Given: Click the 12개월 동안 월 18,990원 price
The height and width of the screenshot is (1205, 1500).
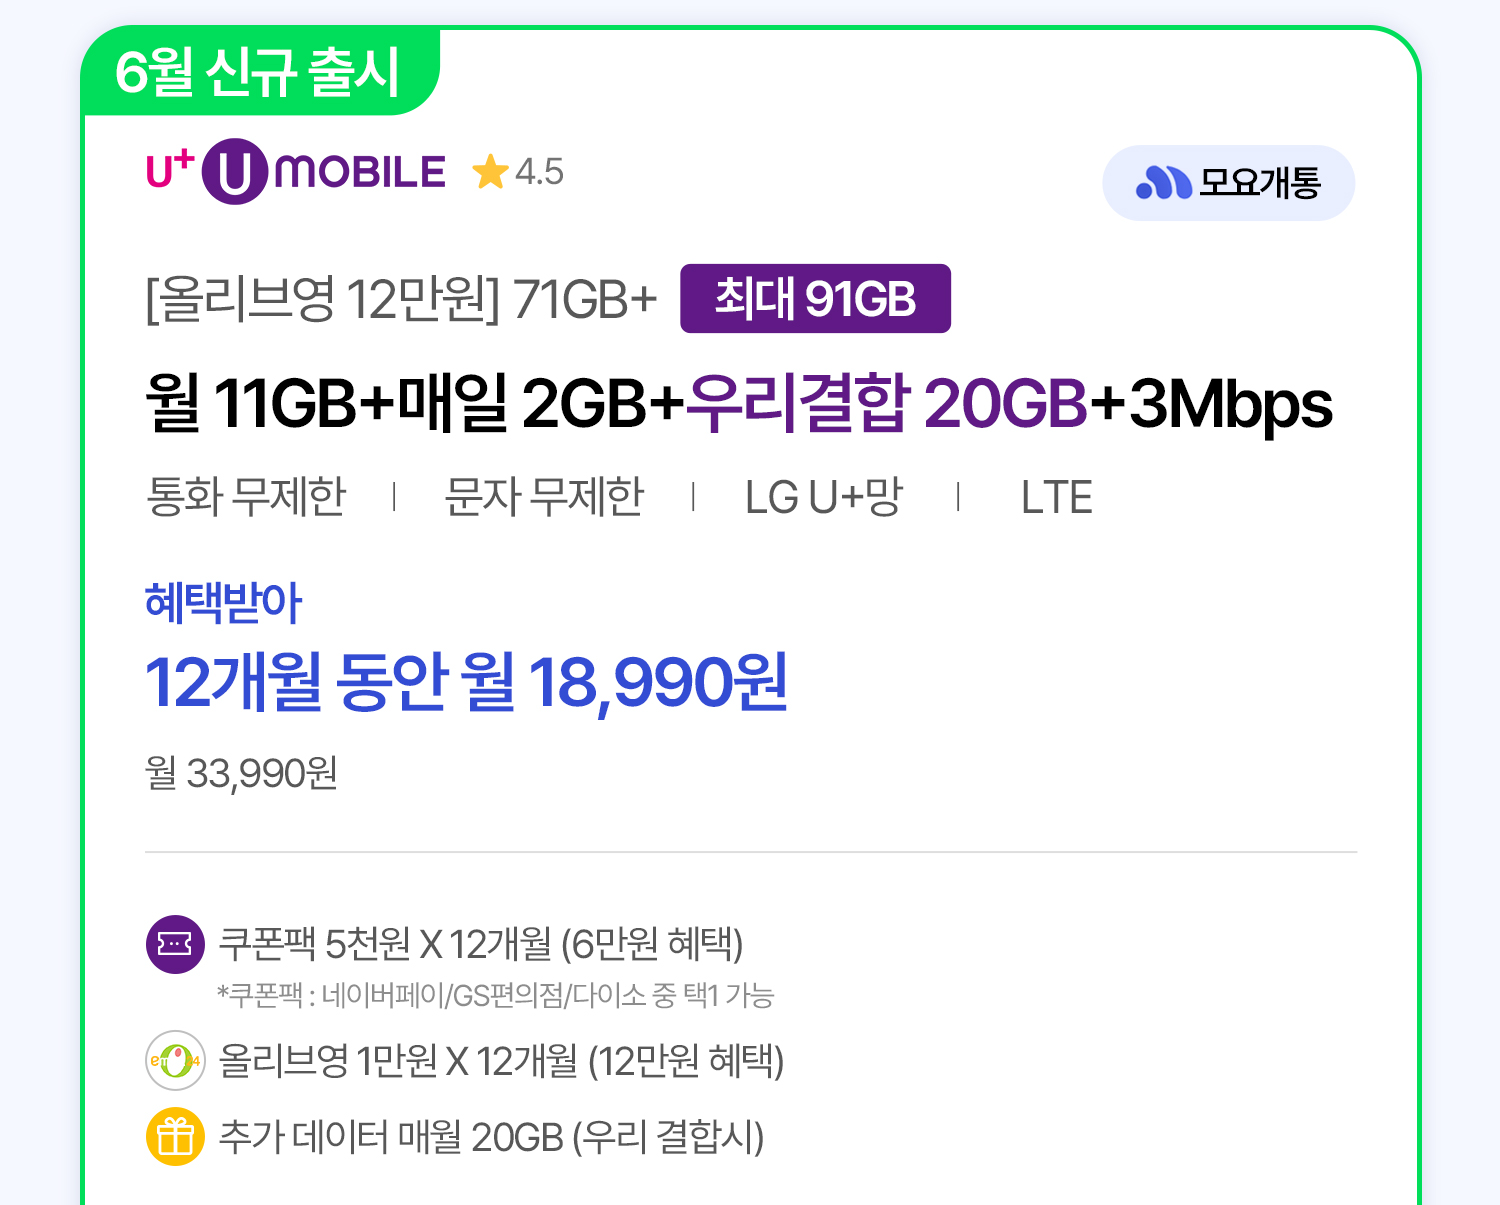Looking at the screenshot, I should coord(466,683).
